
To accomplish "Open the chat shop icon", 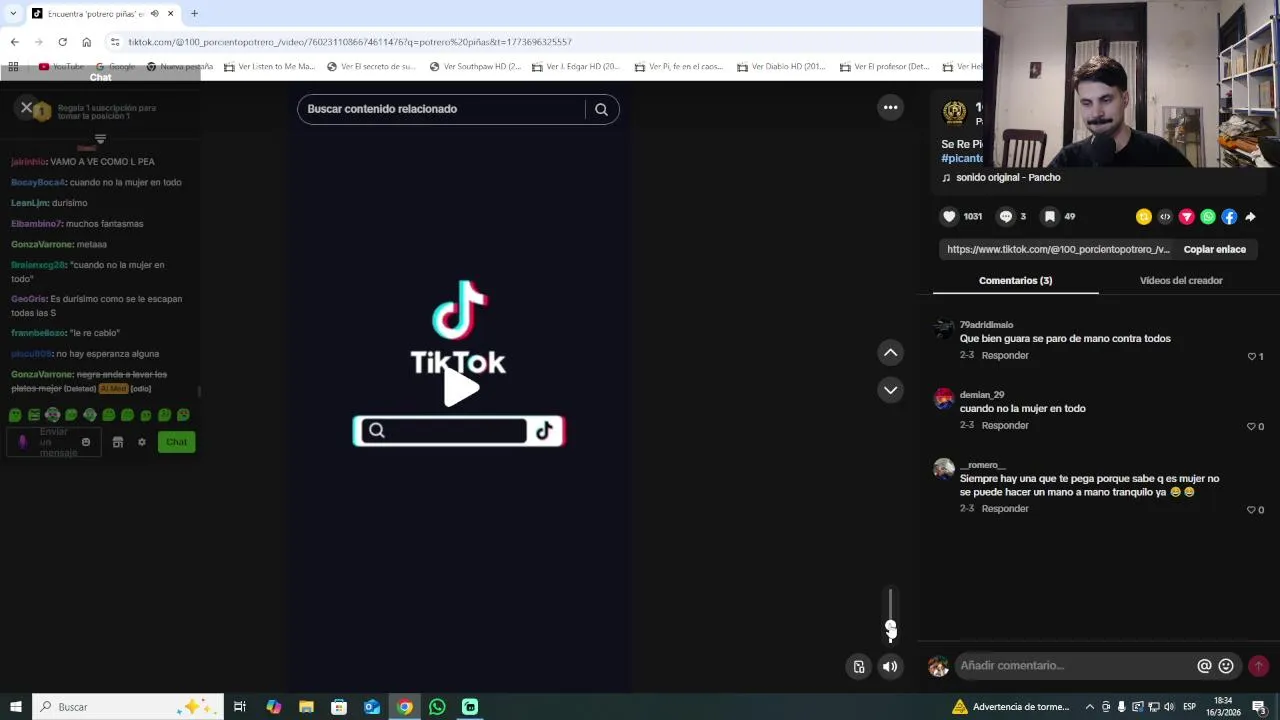I will coord(117,442).
